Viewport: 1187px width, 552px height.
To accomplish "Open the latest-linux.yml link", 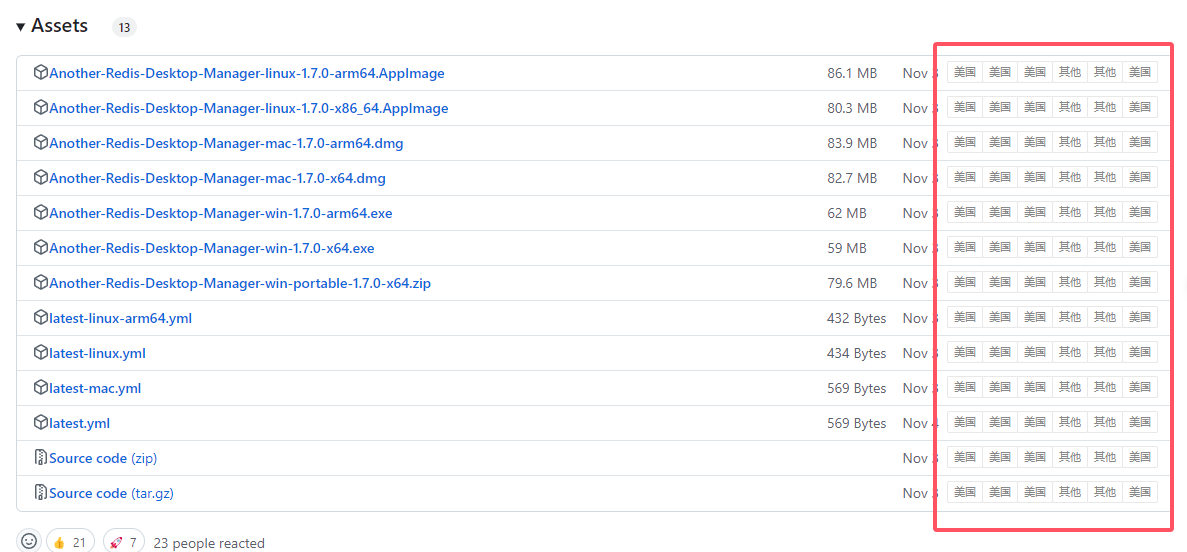I will pyautogui.click(x=98, y=354).
